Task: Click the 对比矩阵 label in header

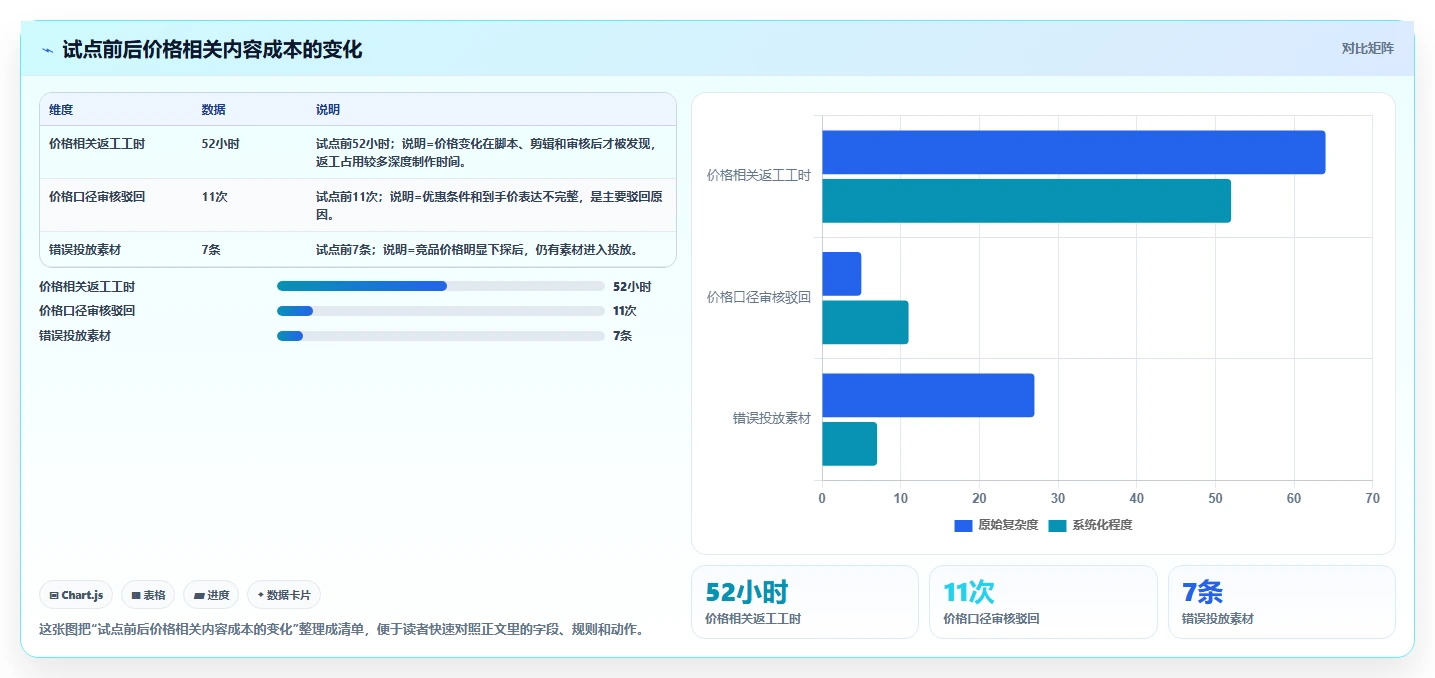Action: (x=1367, y=48)
